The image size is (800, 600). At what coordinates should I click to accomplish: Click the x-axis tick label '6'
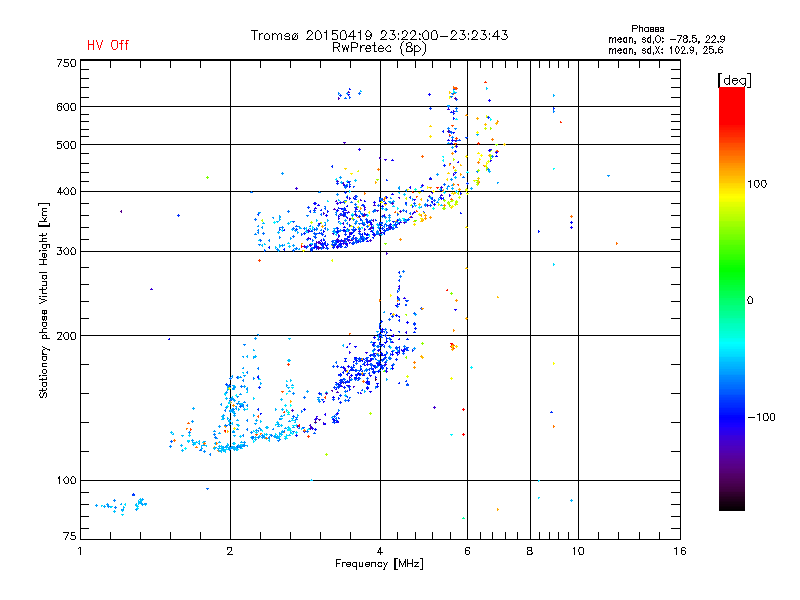click(467, 551)
